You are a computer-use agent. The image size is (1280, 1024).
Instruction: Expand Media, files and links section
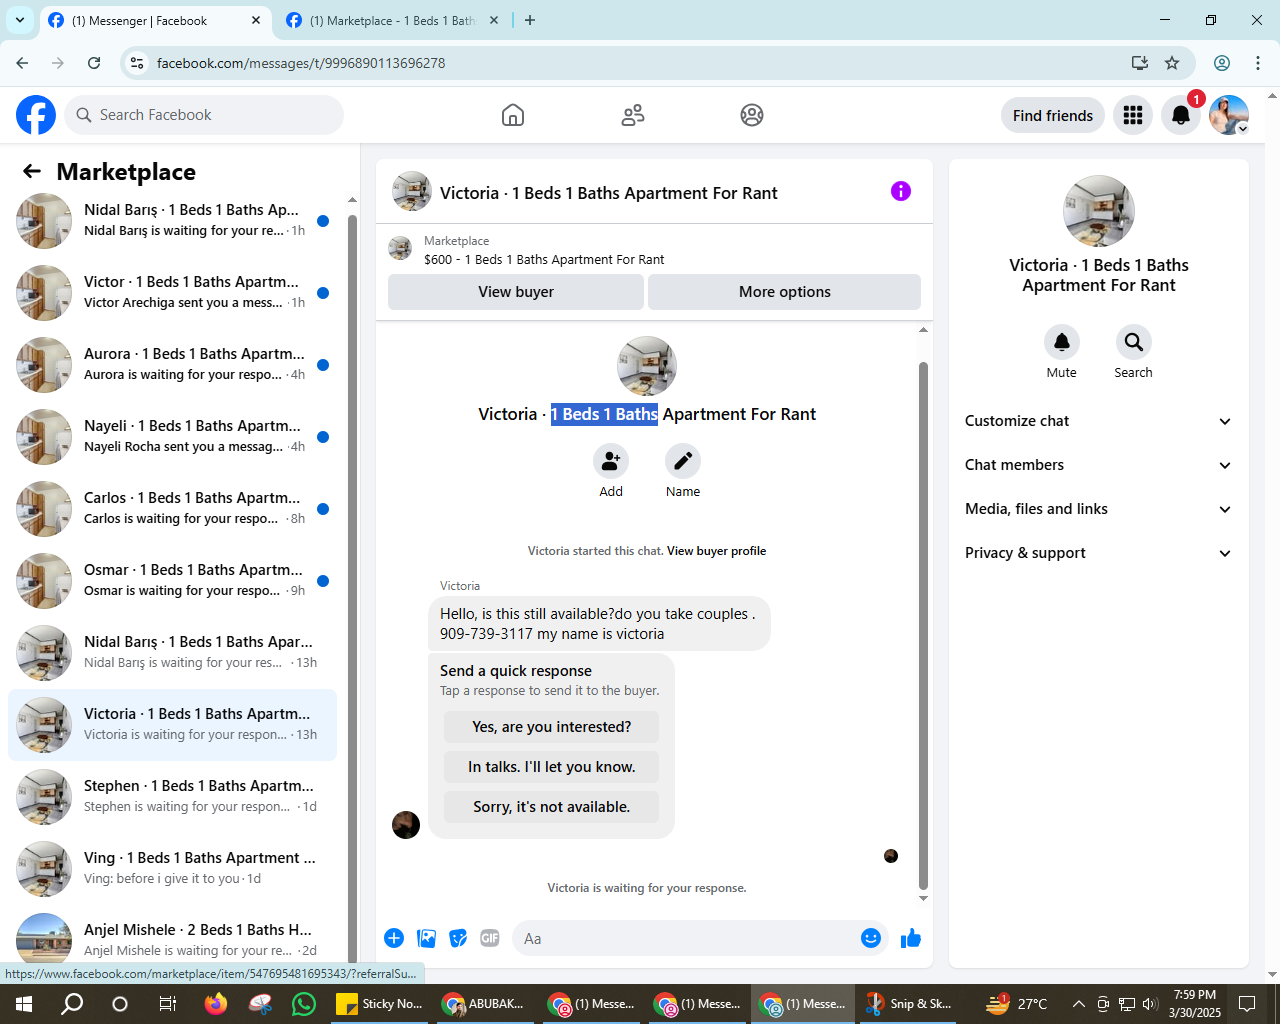pyautogui.click(x=1099, y=509)
